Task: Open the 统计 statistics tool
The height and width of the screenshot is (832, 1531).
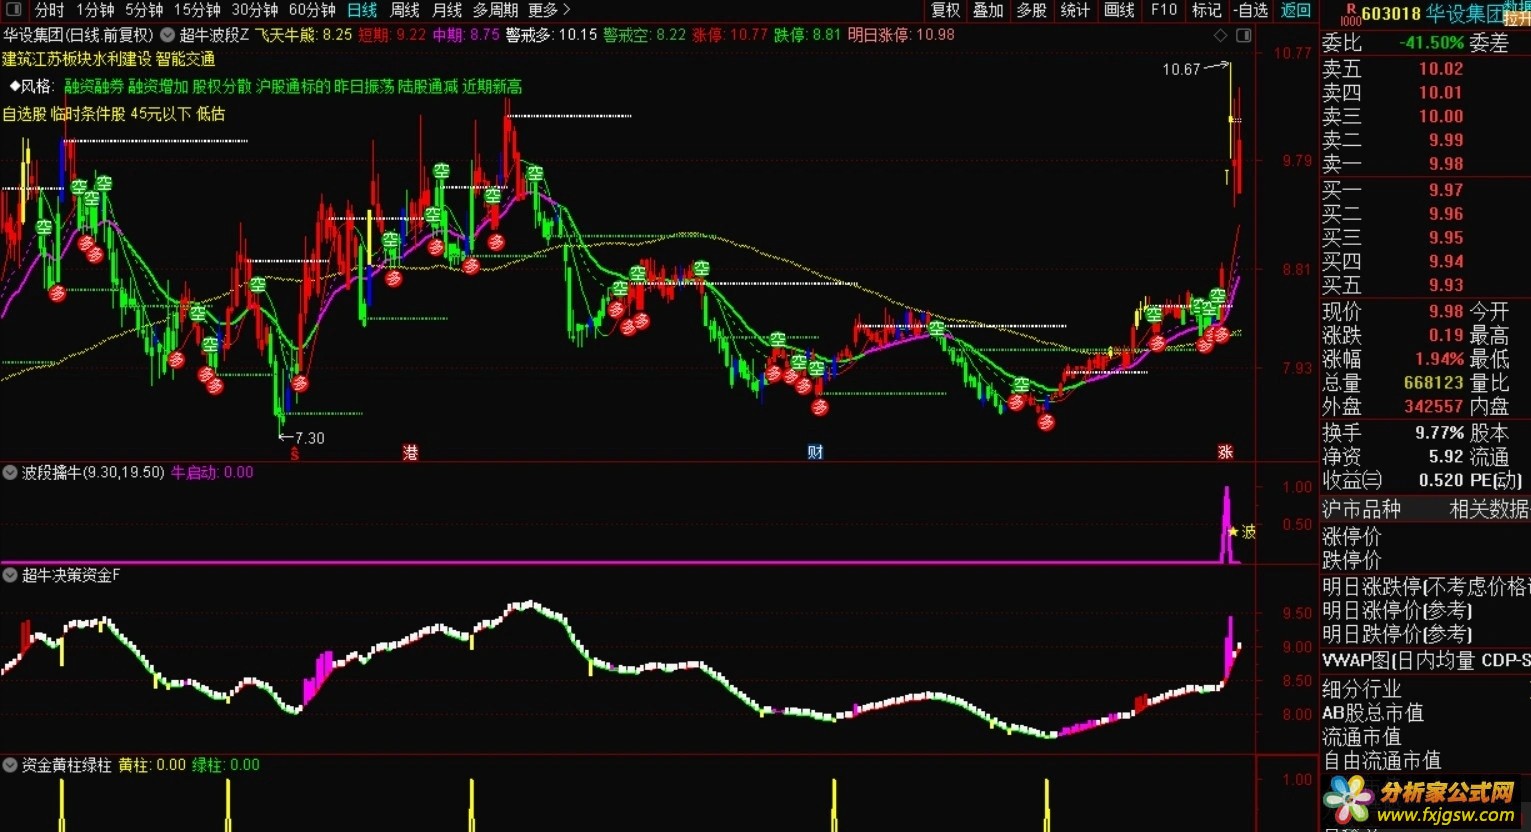Action: 1075,10
